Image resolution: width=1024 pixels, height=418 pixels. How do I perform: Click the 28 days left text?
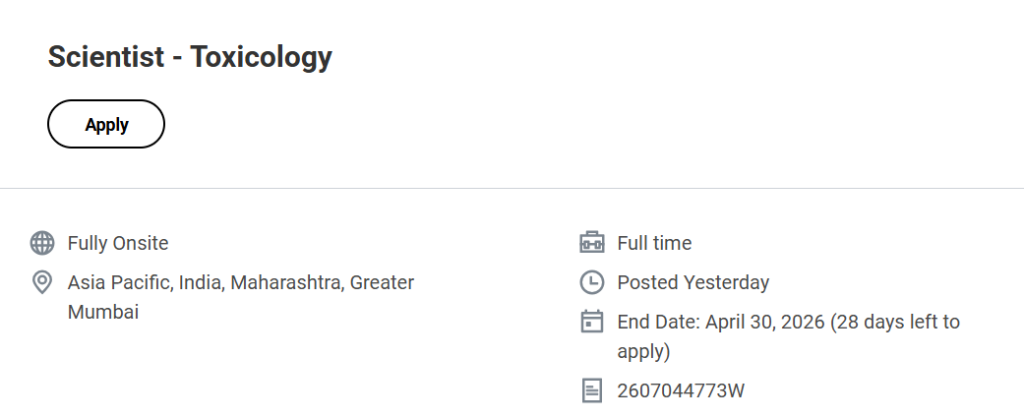905,322
